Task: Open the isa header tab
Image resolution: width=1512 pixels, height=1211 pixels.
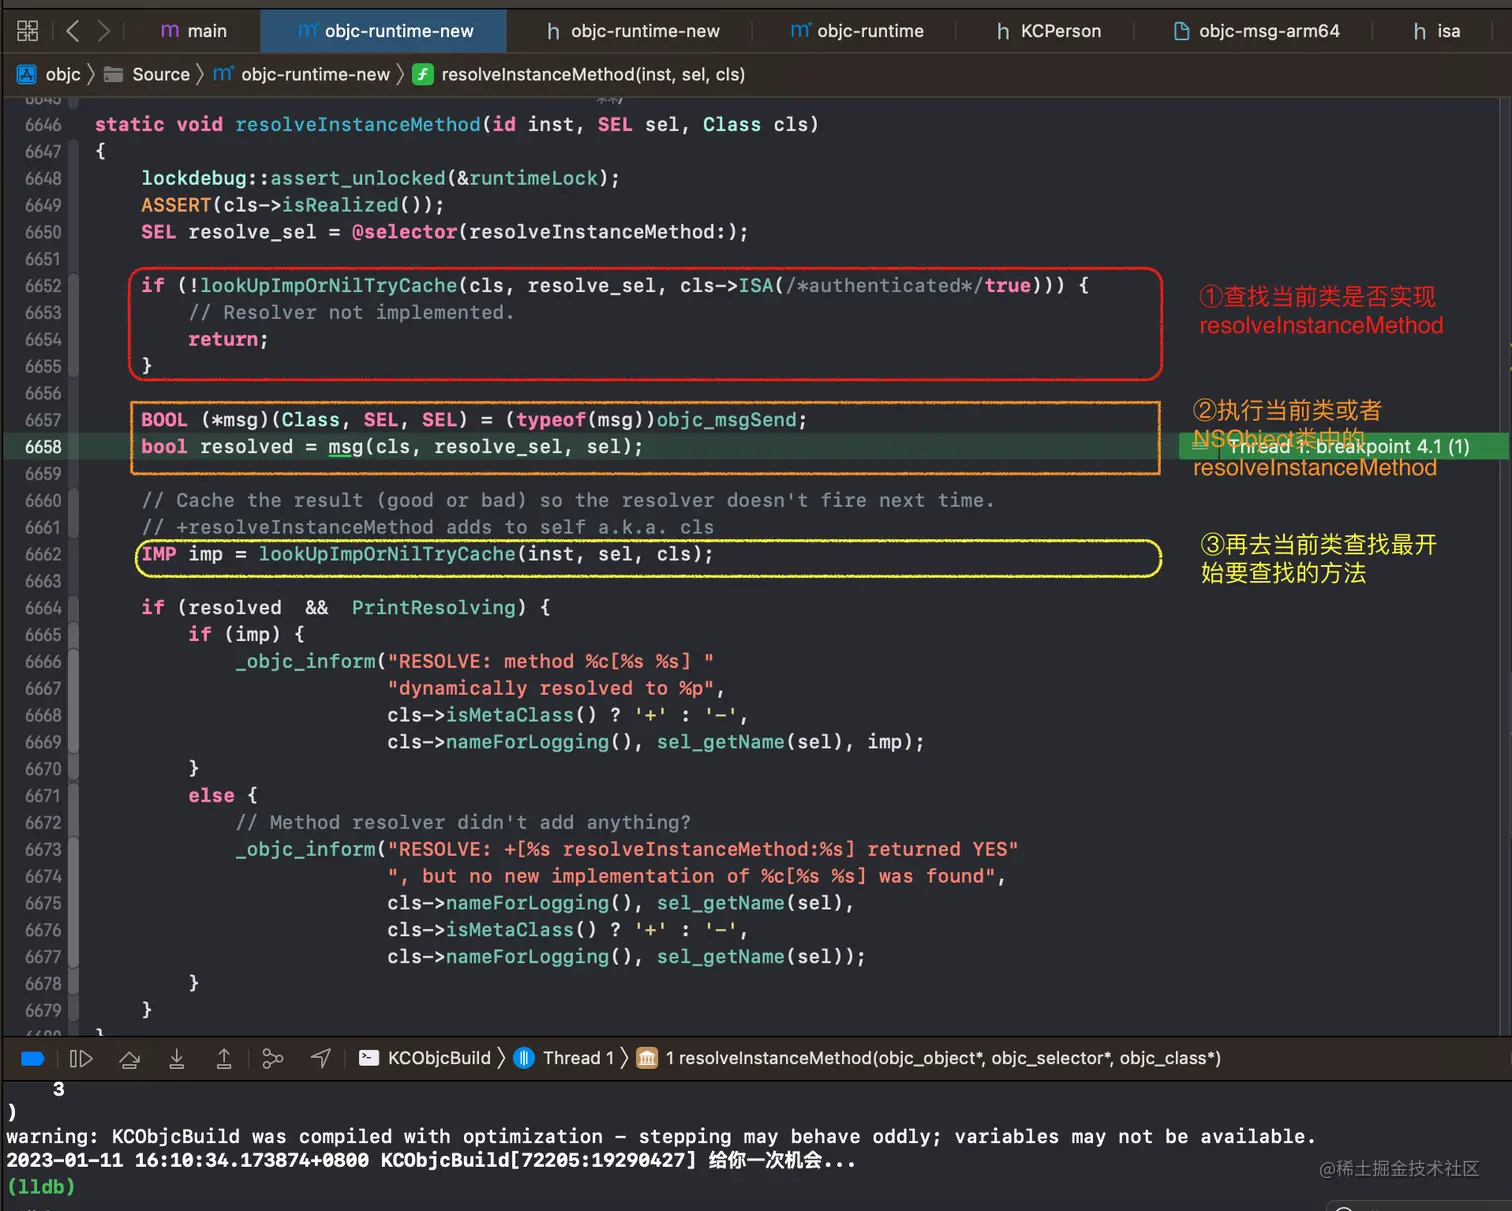Action: [1437, 31]
